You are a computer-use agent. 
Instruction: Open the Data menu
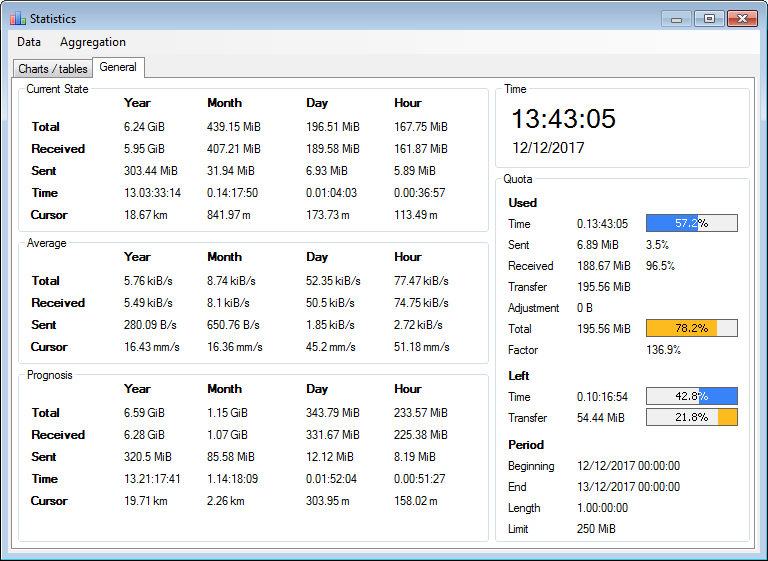[x=29, y=42]
